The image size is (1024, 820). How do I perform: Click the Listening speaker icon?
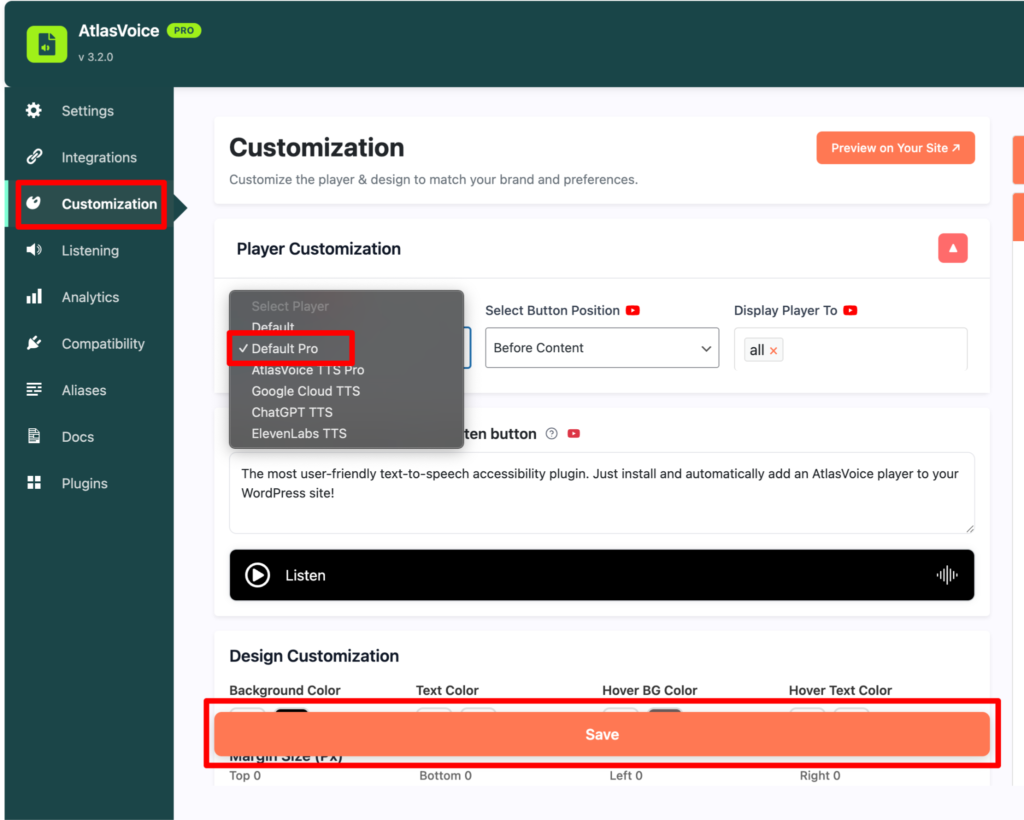click(34, 250)
